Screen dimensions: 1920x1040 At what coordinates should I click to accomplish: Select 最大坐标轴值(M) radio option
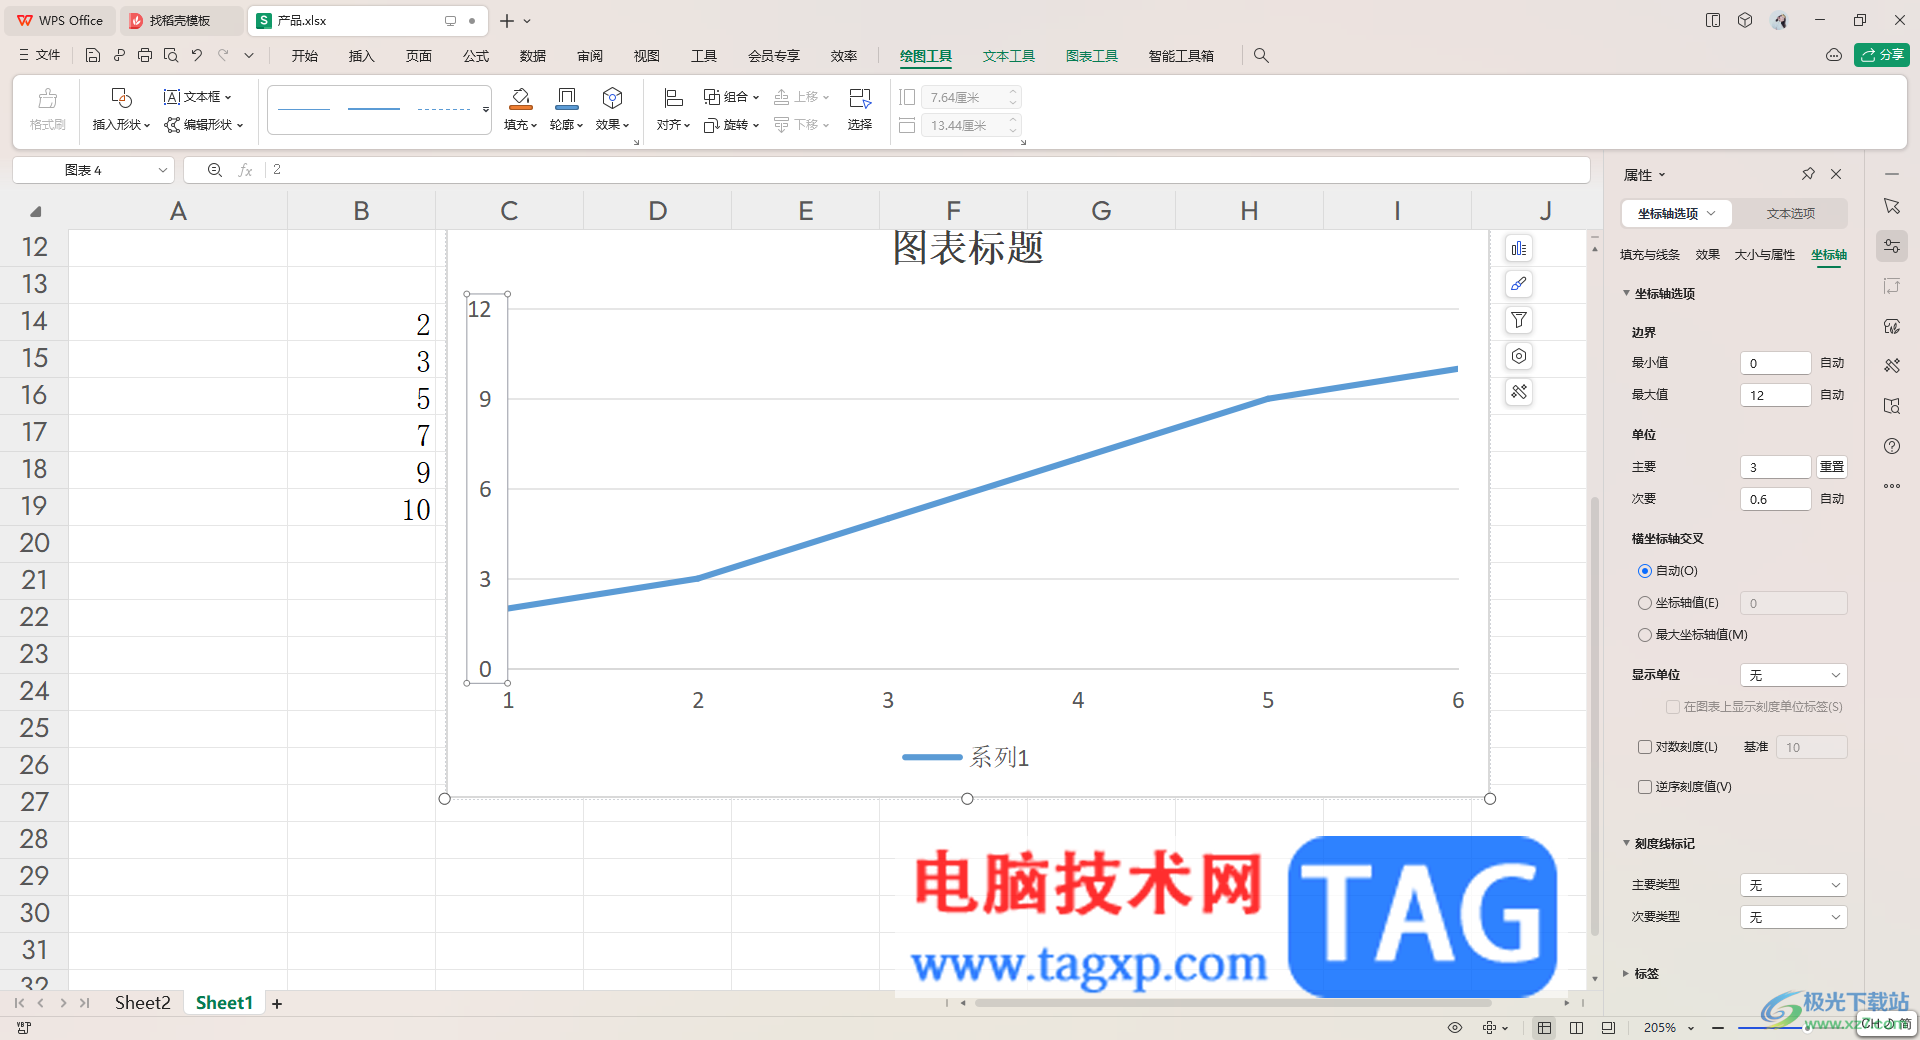pyautogui.click(x=1645, y=635)
